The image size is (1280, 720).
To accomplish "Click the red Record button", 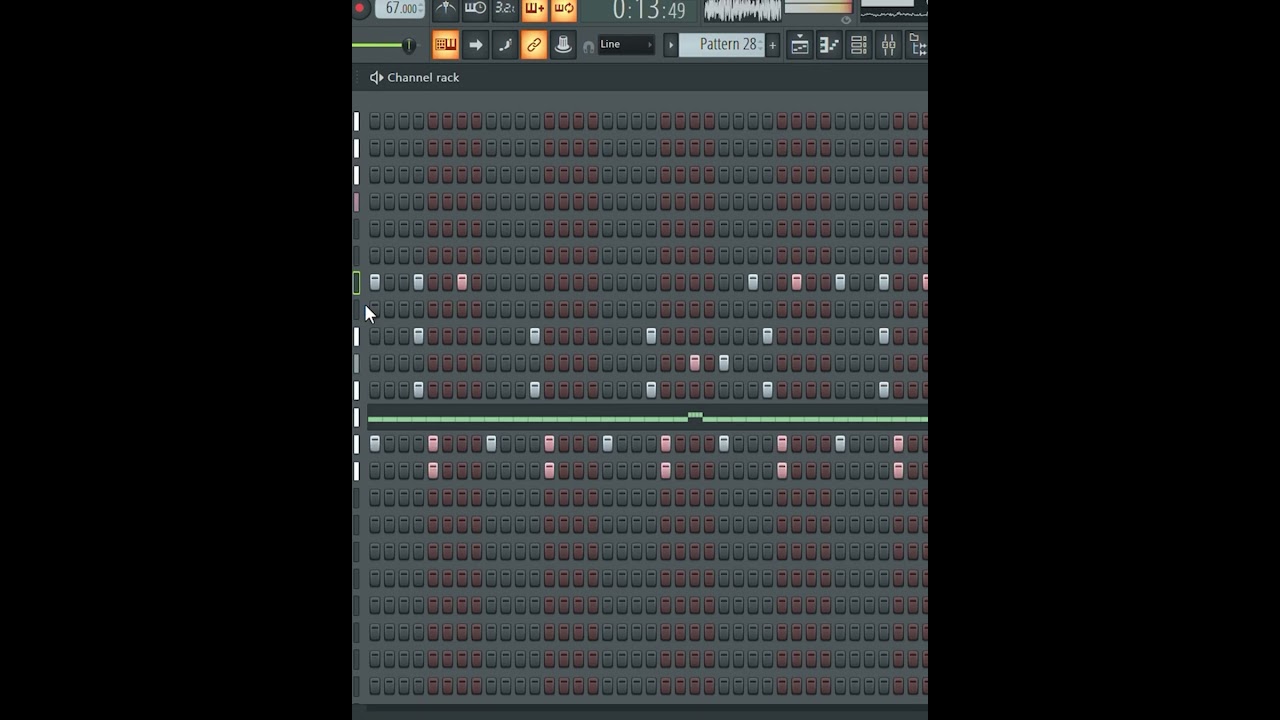I will click(360, 8).
